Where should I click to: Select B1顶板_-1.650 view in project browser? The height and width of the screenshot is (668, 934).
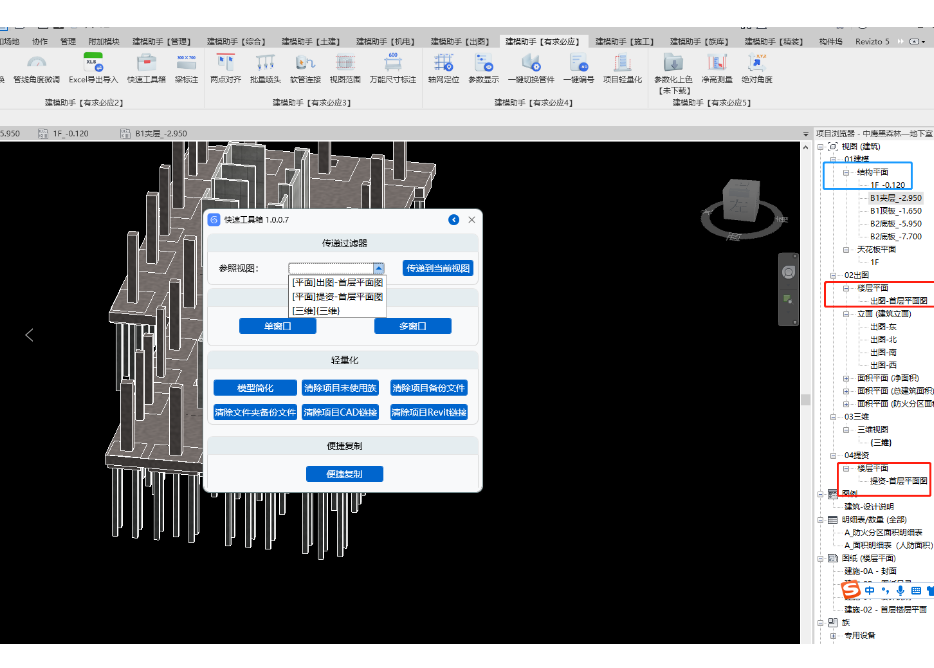click(895, 211)
